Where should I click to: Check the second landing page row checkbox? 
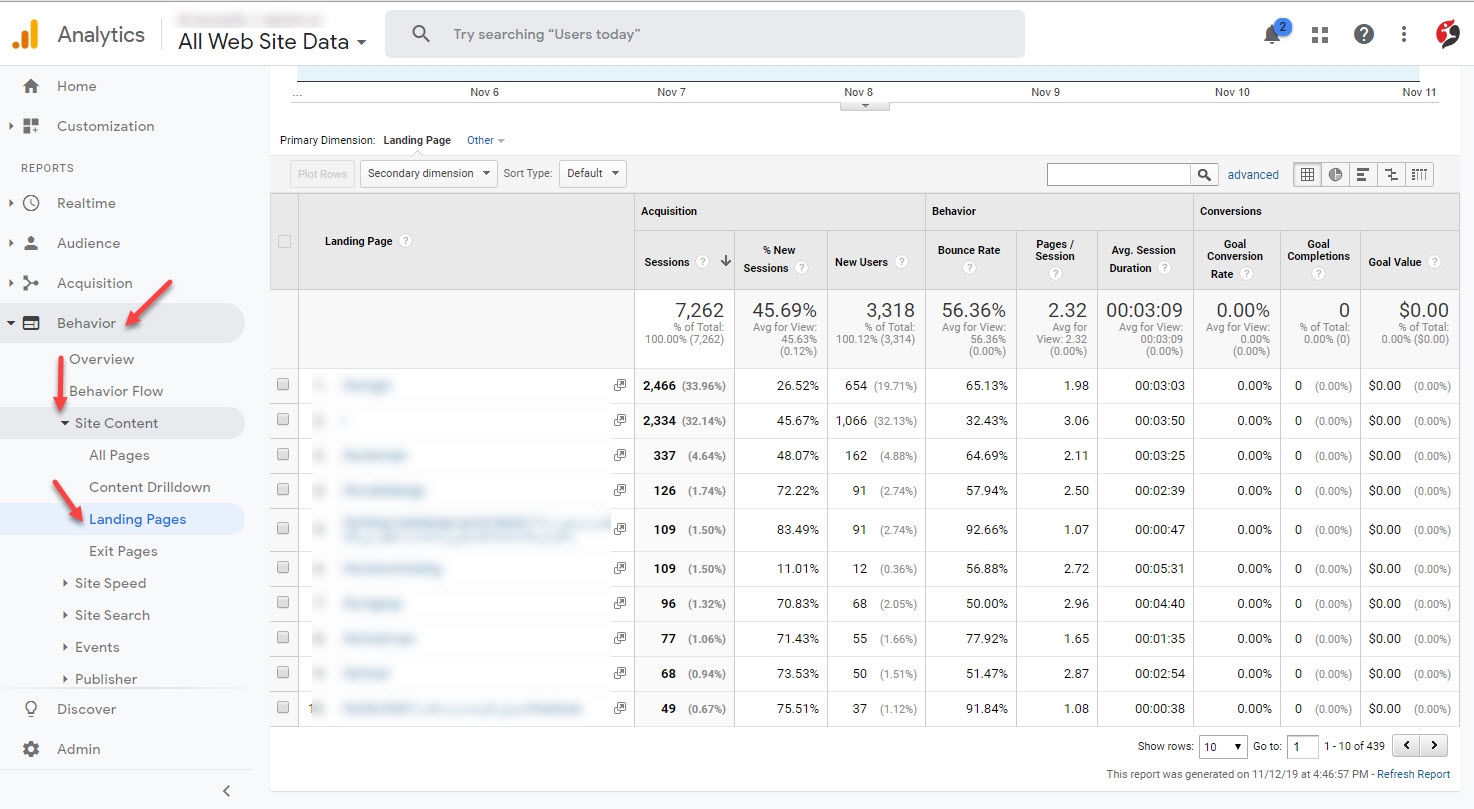tap(283, 419)
